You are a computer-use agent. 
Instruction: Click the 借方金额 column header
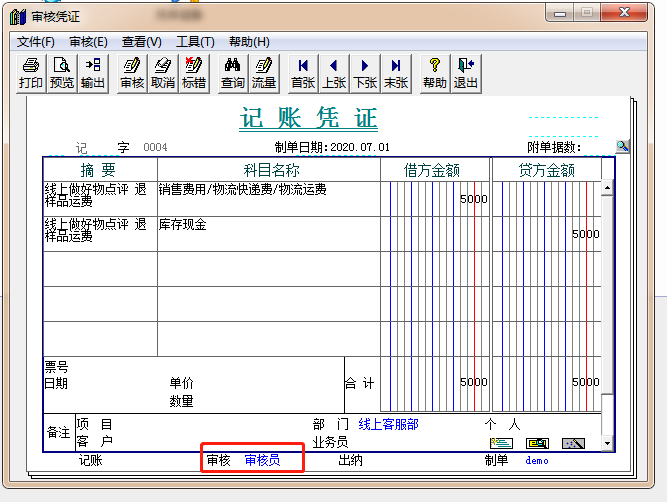[x=432, y=170]
